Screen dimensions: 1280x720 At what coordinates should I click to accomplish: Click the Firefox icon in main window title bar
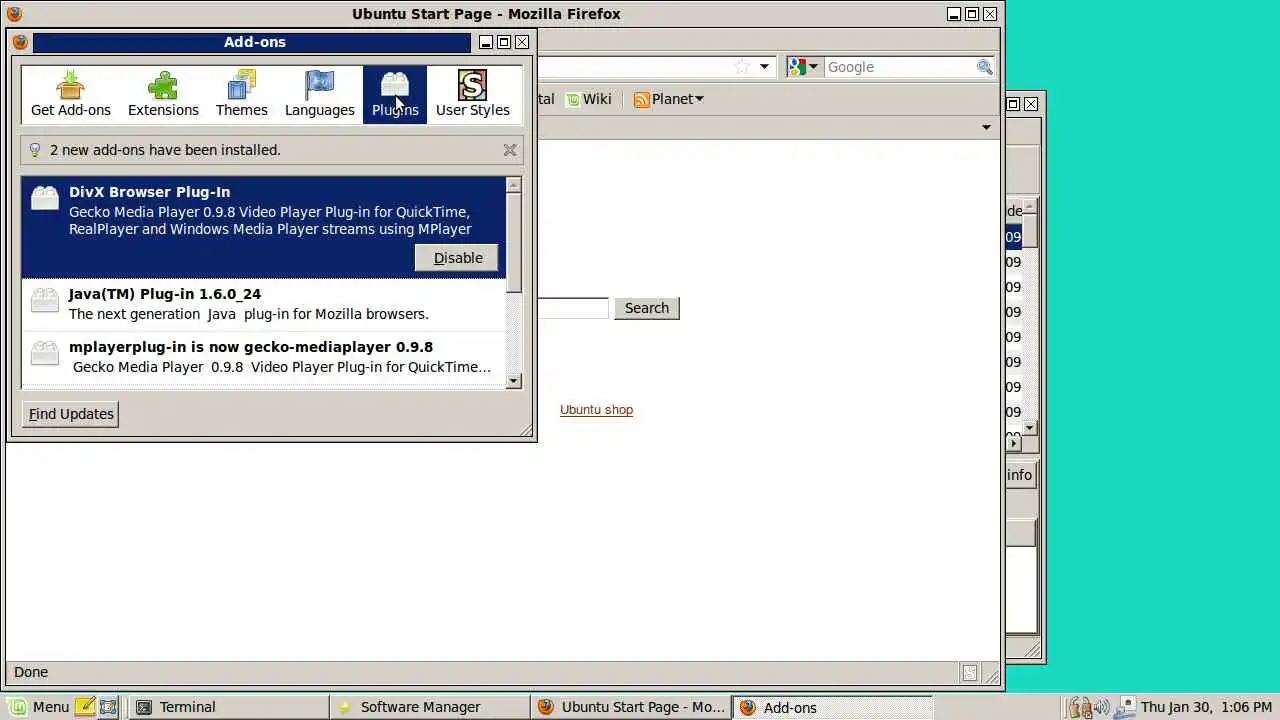14,14
